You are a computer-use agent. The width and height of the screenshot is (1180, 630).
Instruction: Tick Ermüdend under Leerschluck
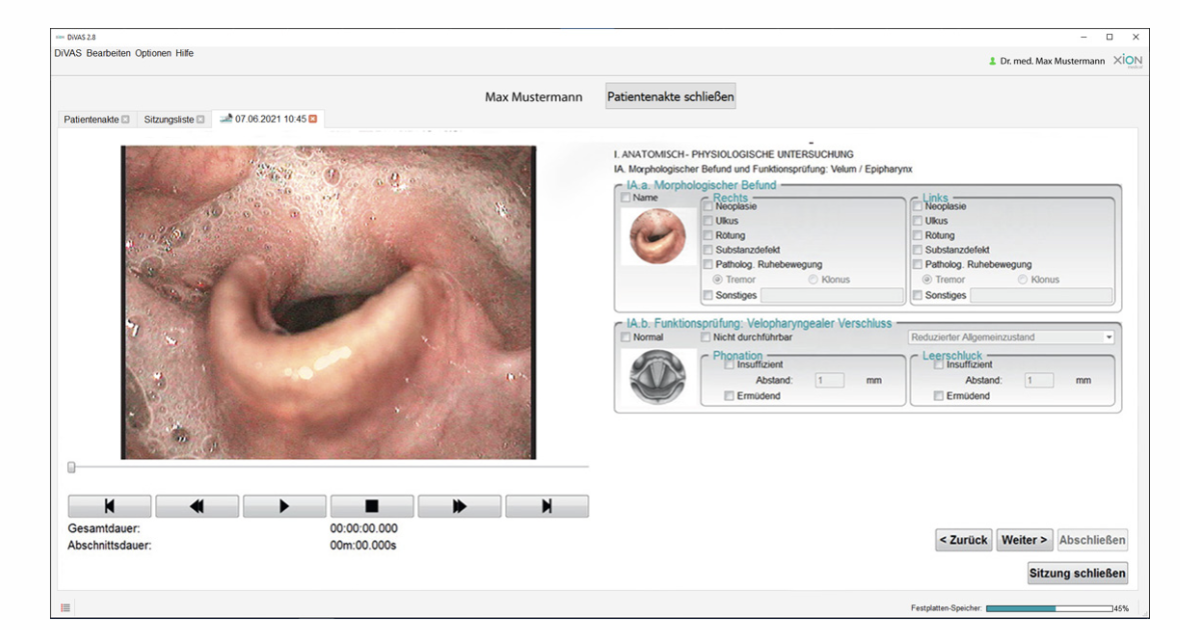pyautogui.click(x=938, y=396)
